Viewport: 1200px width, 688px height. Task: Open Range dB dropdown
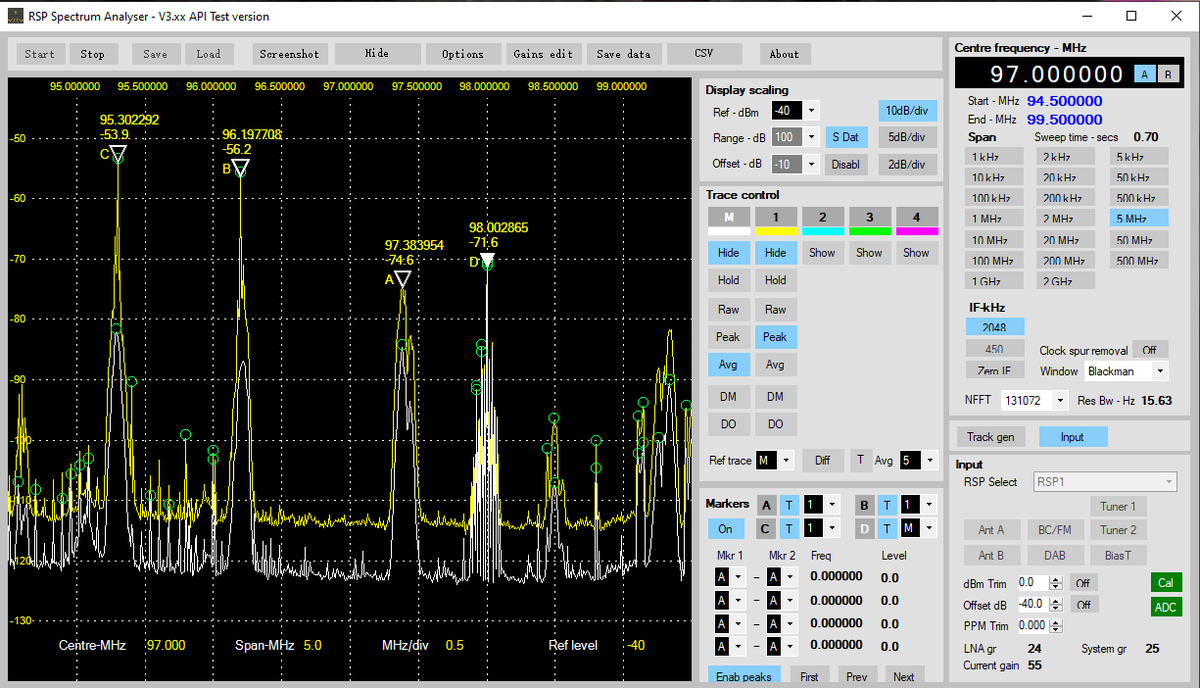pos(812,137)
